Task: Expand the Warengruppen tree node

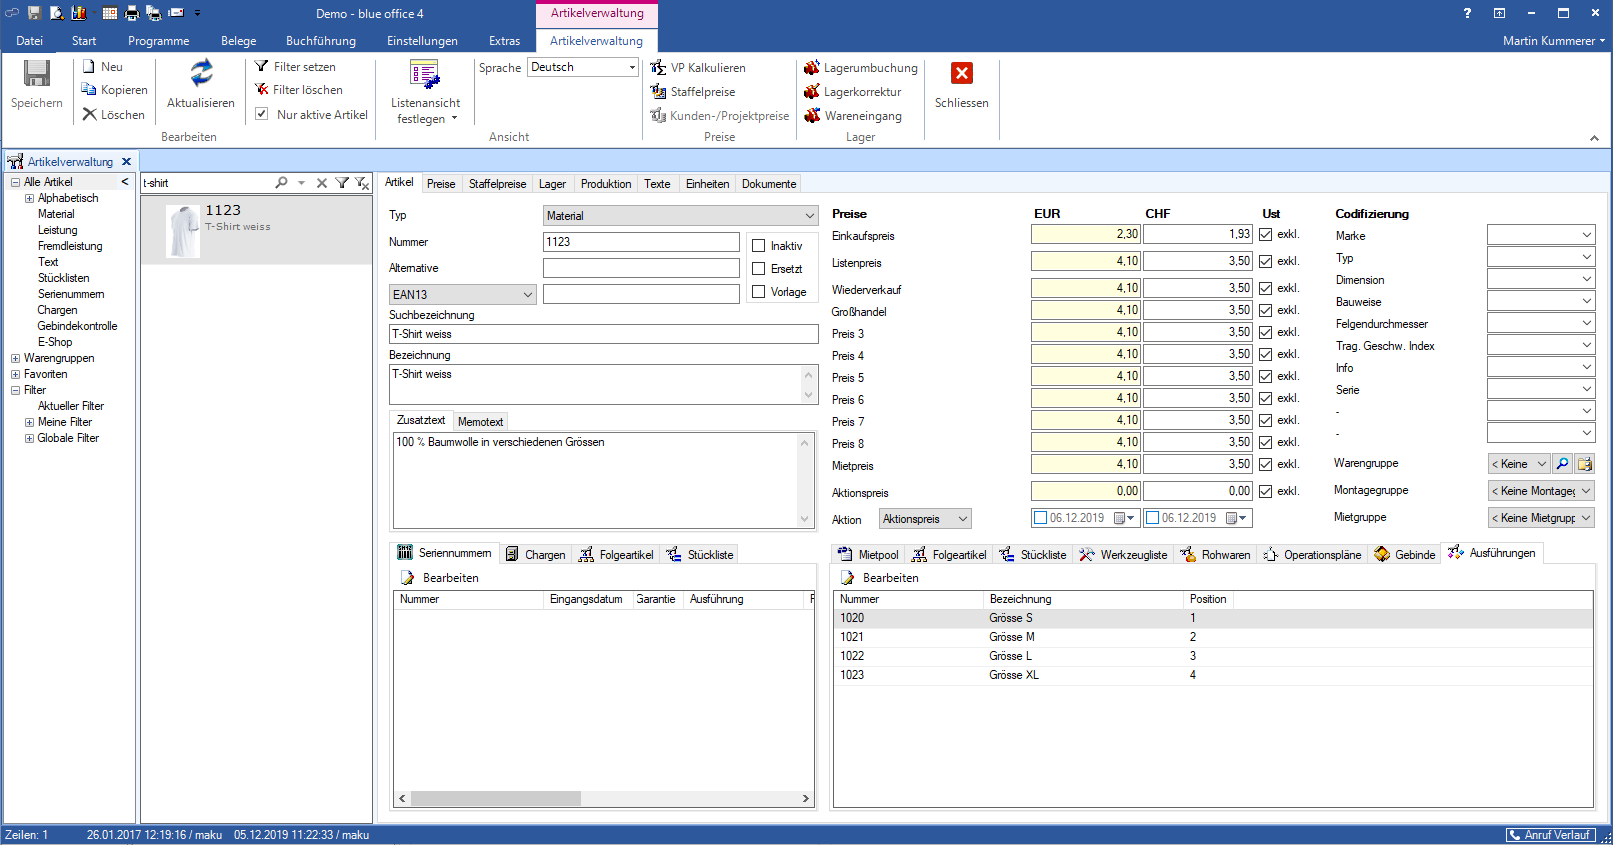Action: 15,358
